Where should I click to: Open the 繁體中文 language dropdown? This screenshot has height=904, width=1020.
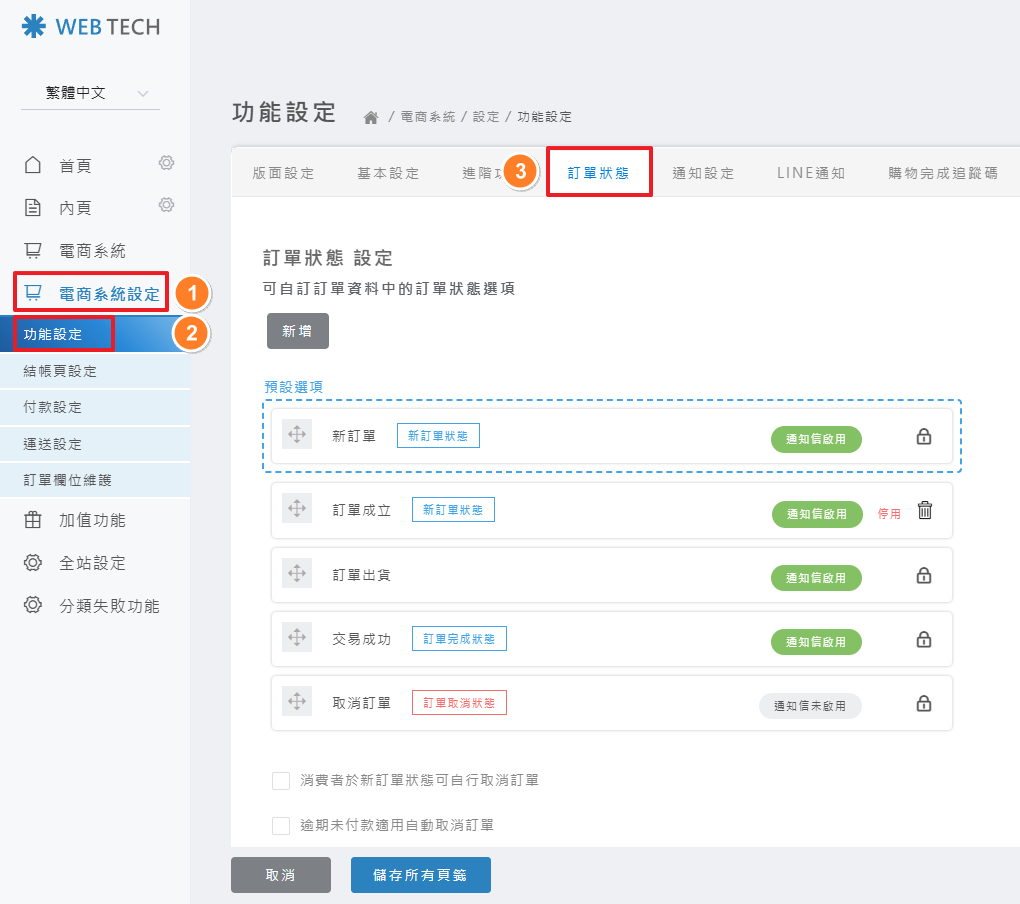90,93
